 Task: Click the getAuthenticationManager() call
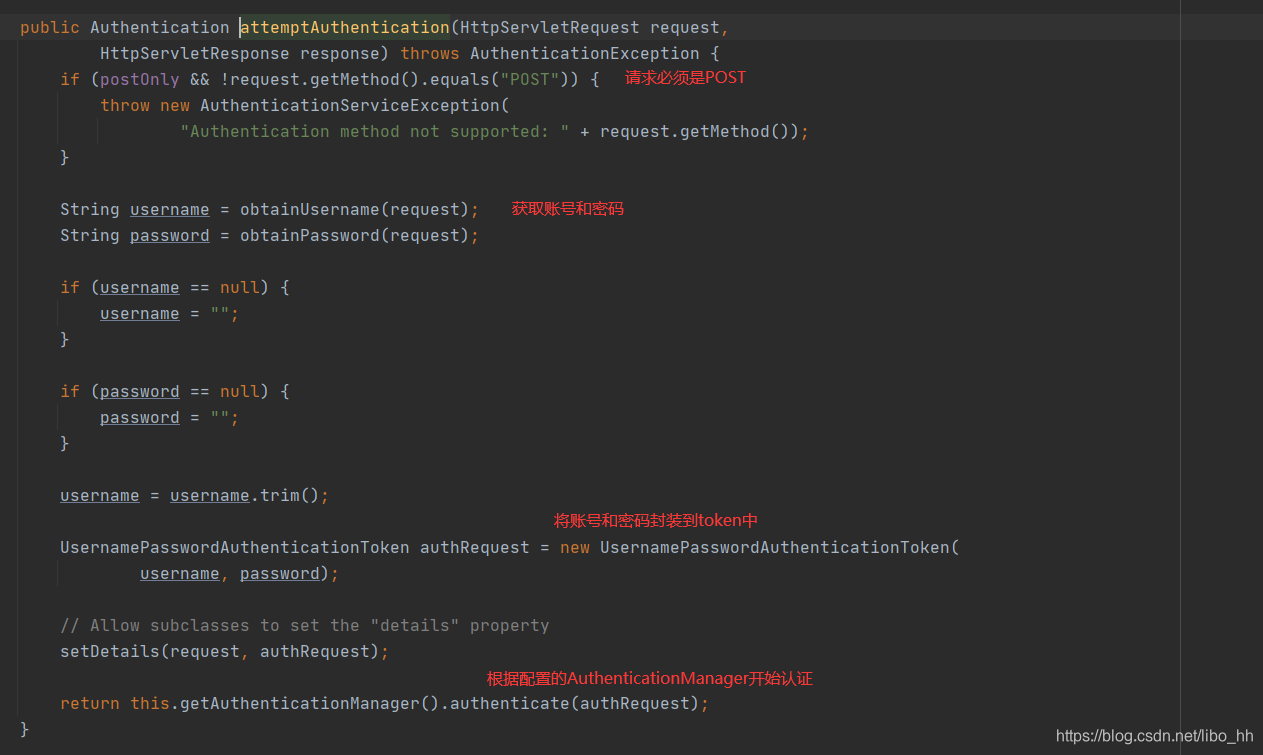pyautogui.click(x=310, y=703)
